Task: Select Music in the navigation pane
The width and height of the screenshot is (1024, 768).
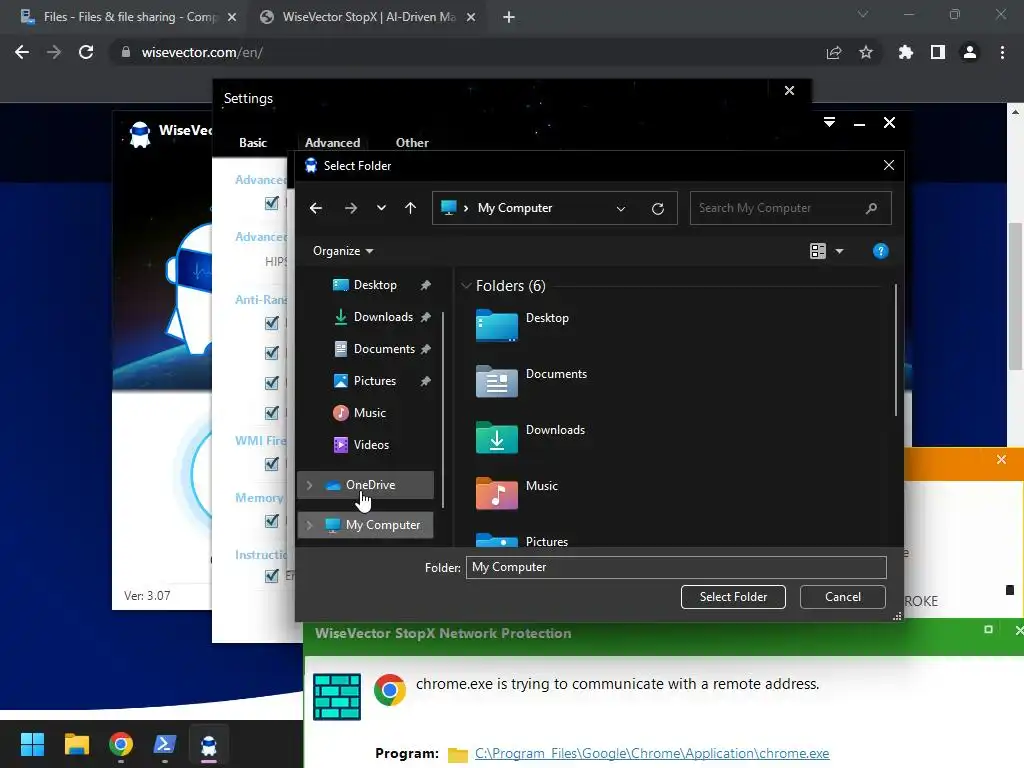Action: point(369,413)
